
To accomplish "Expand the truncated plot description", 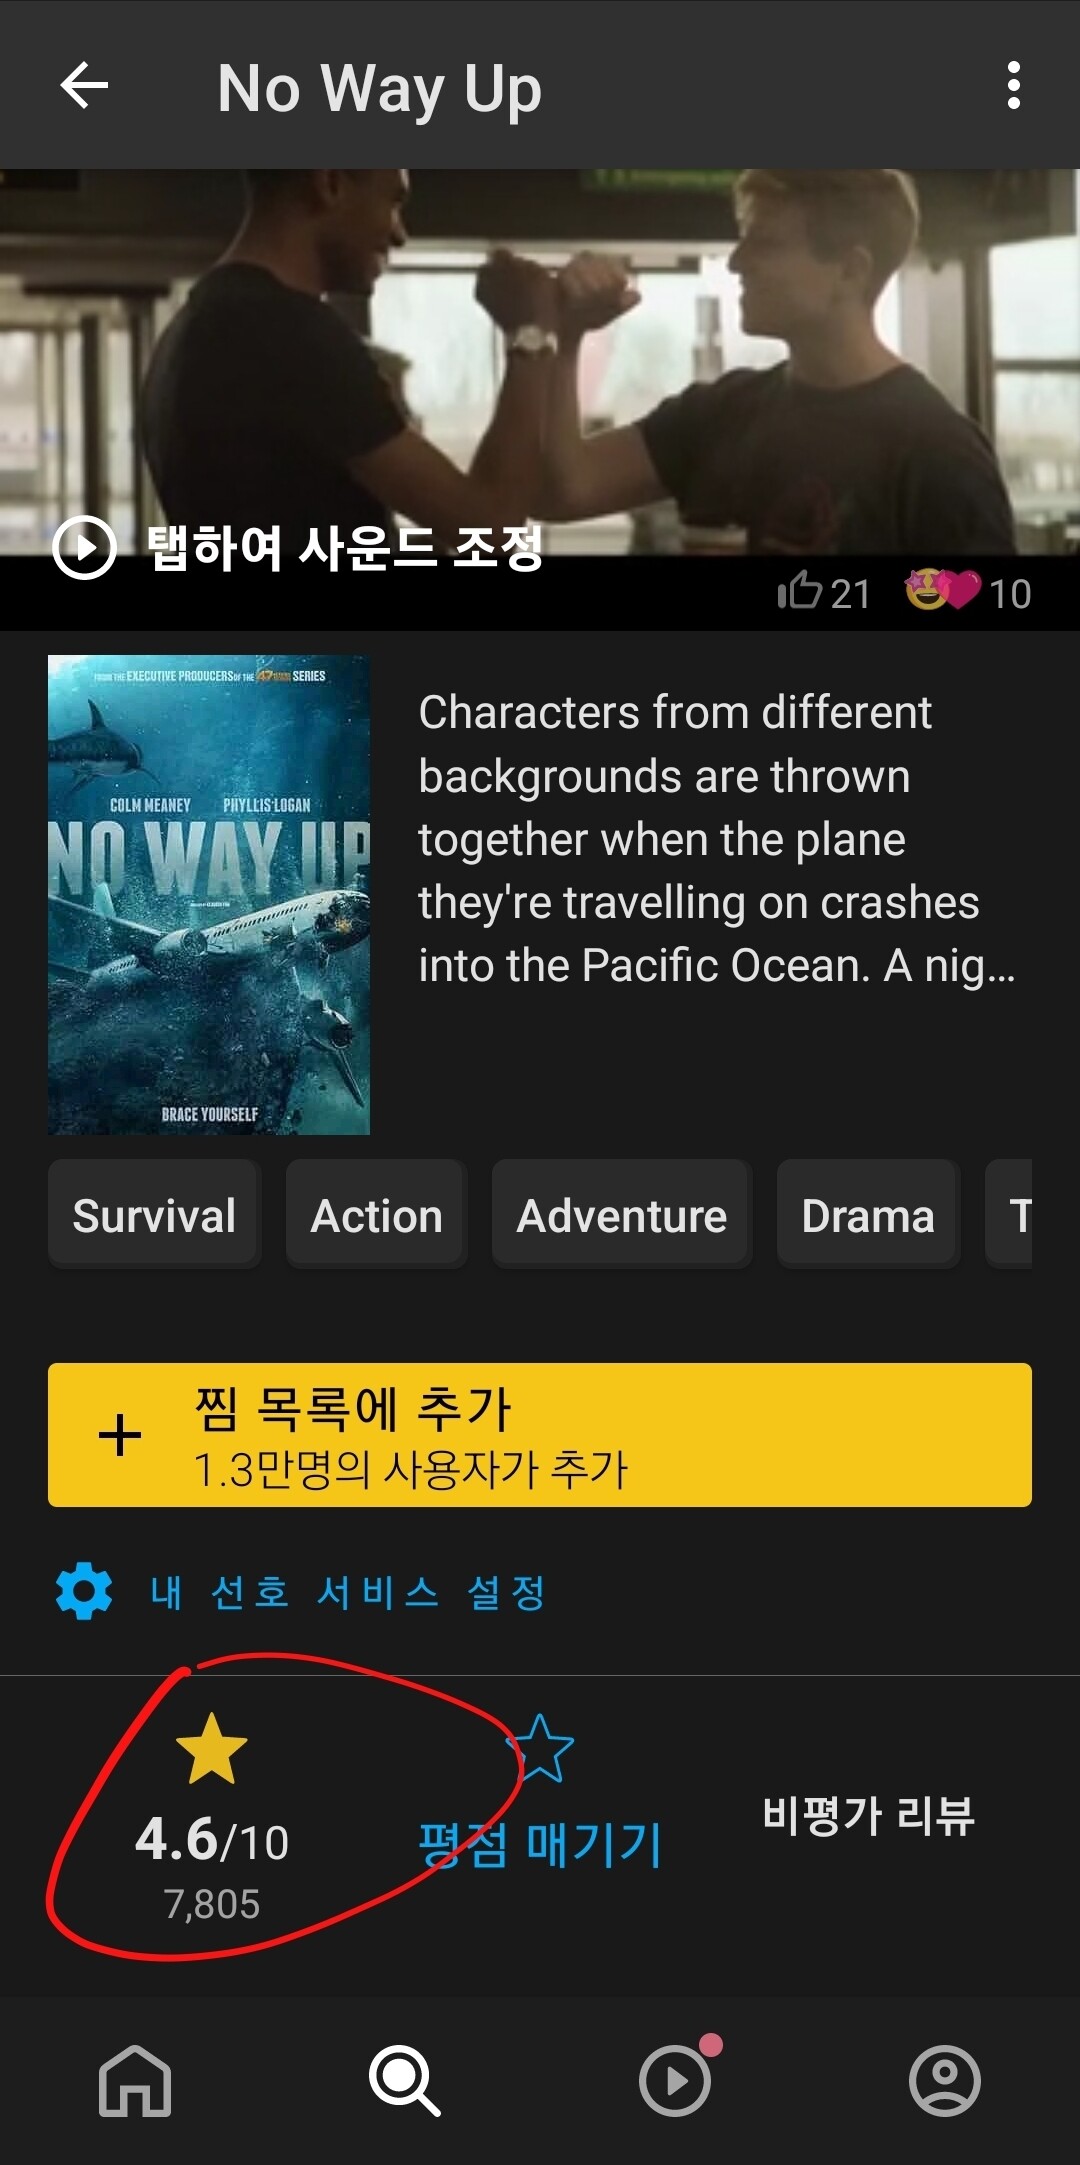I will click(717, 839).
